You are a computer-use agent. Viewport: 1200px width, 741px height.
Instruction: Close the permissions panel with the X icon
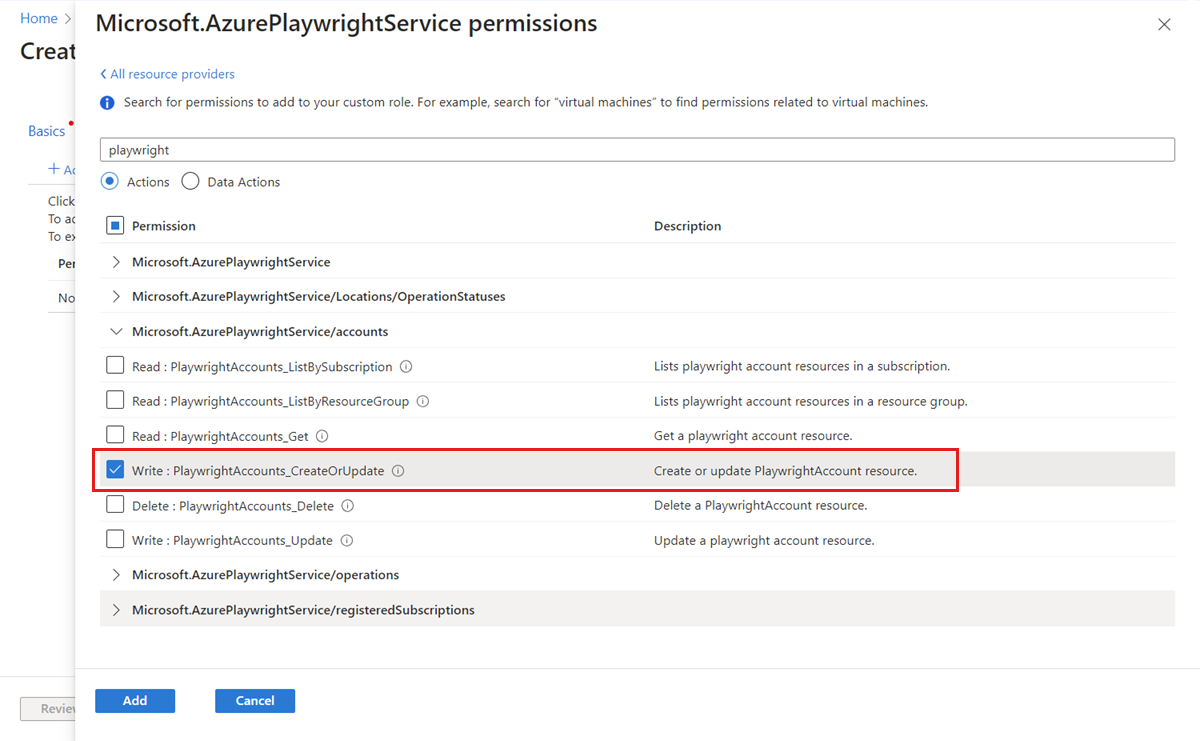[1164, 24]
